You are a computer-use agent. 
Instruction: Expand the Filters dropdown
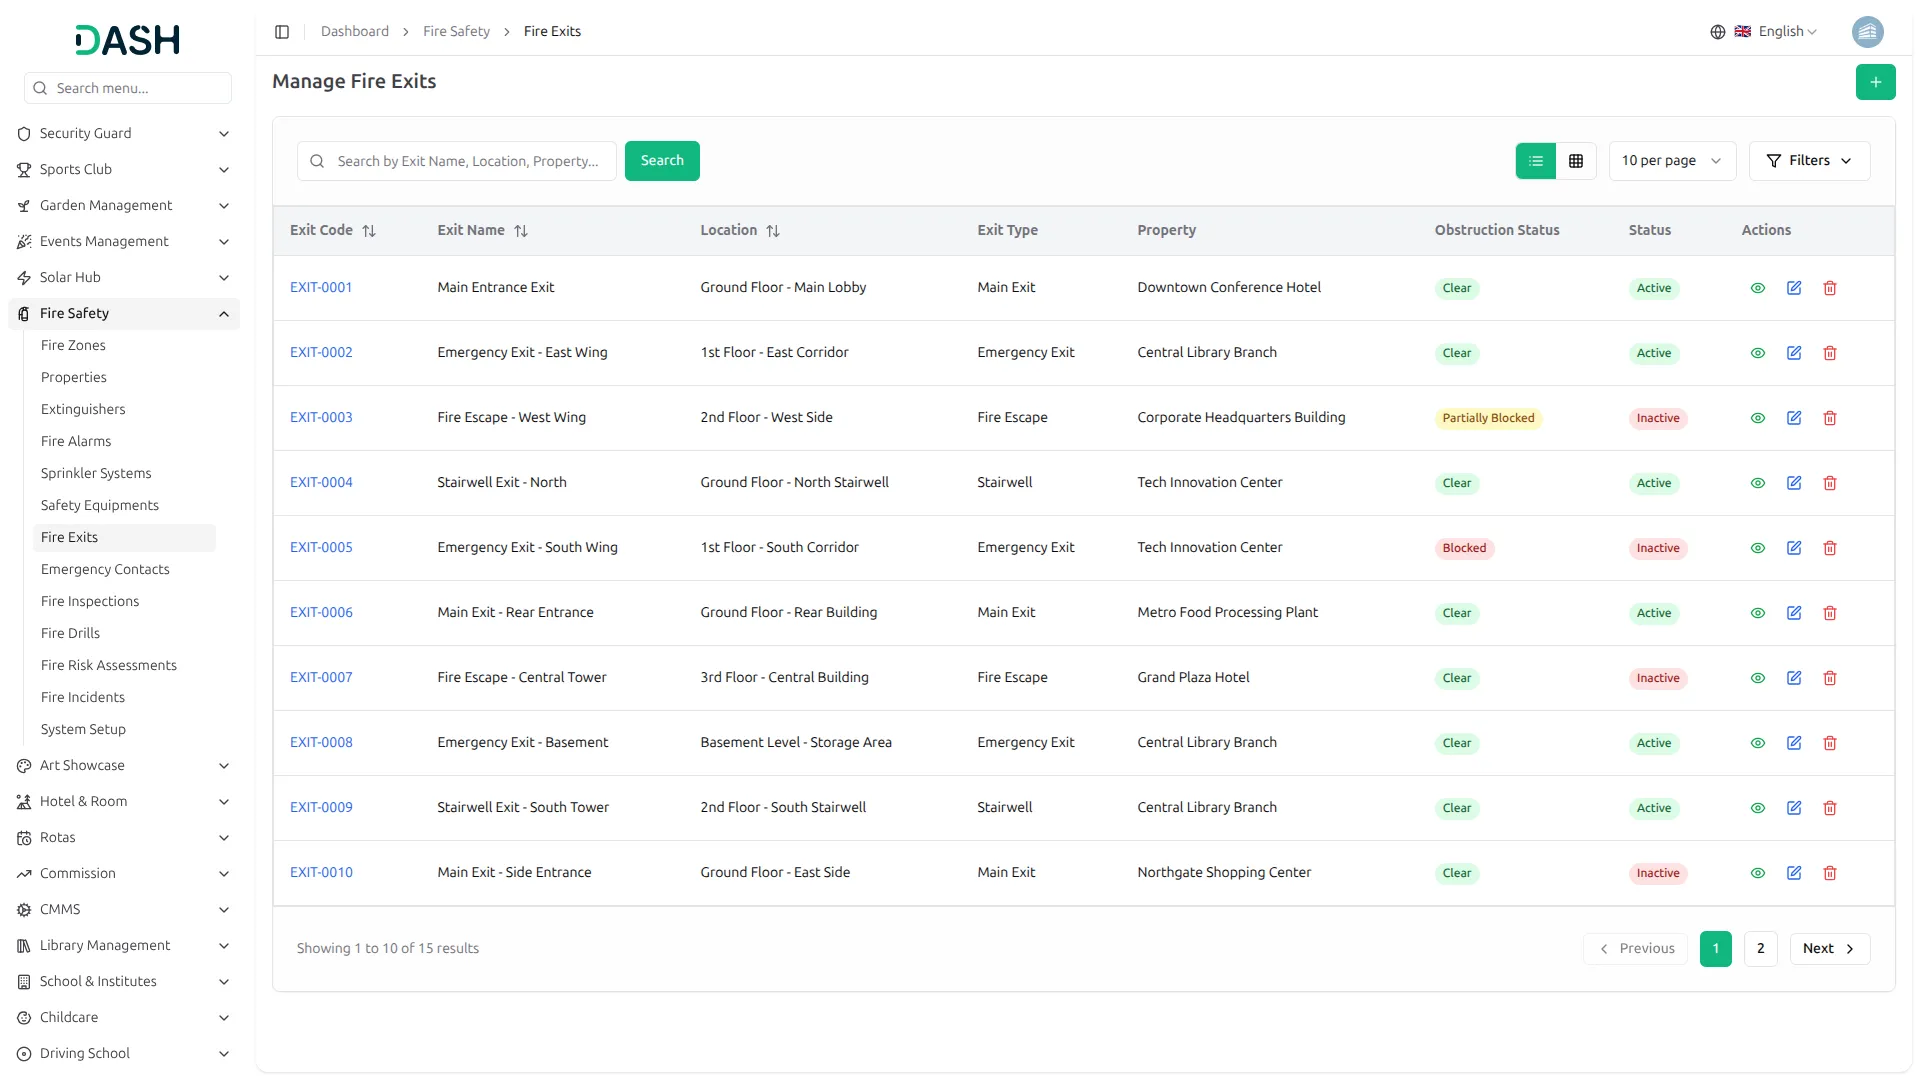coord(1808,161)
